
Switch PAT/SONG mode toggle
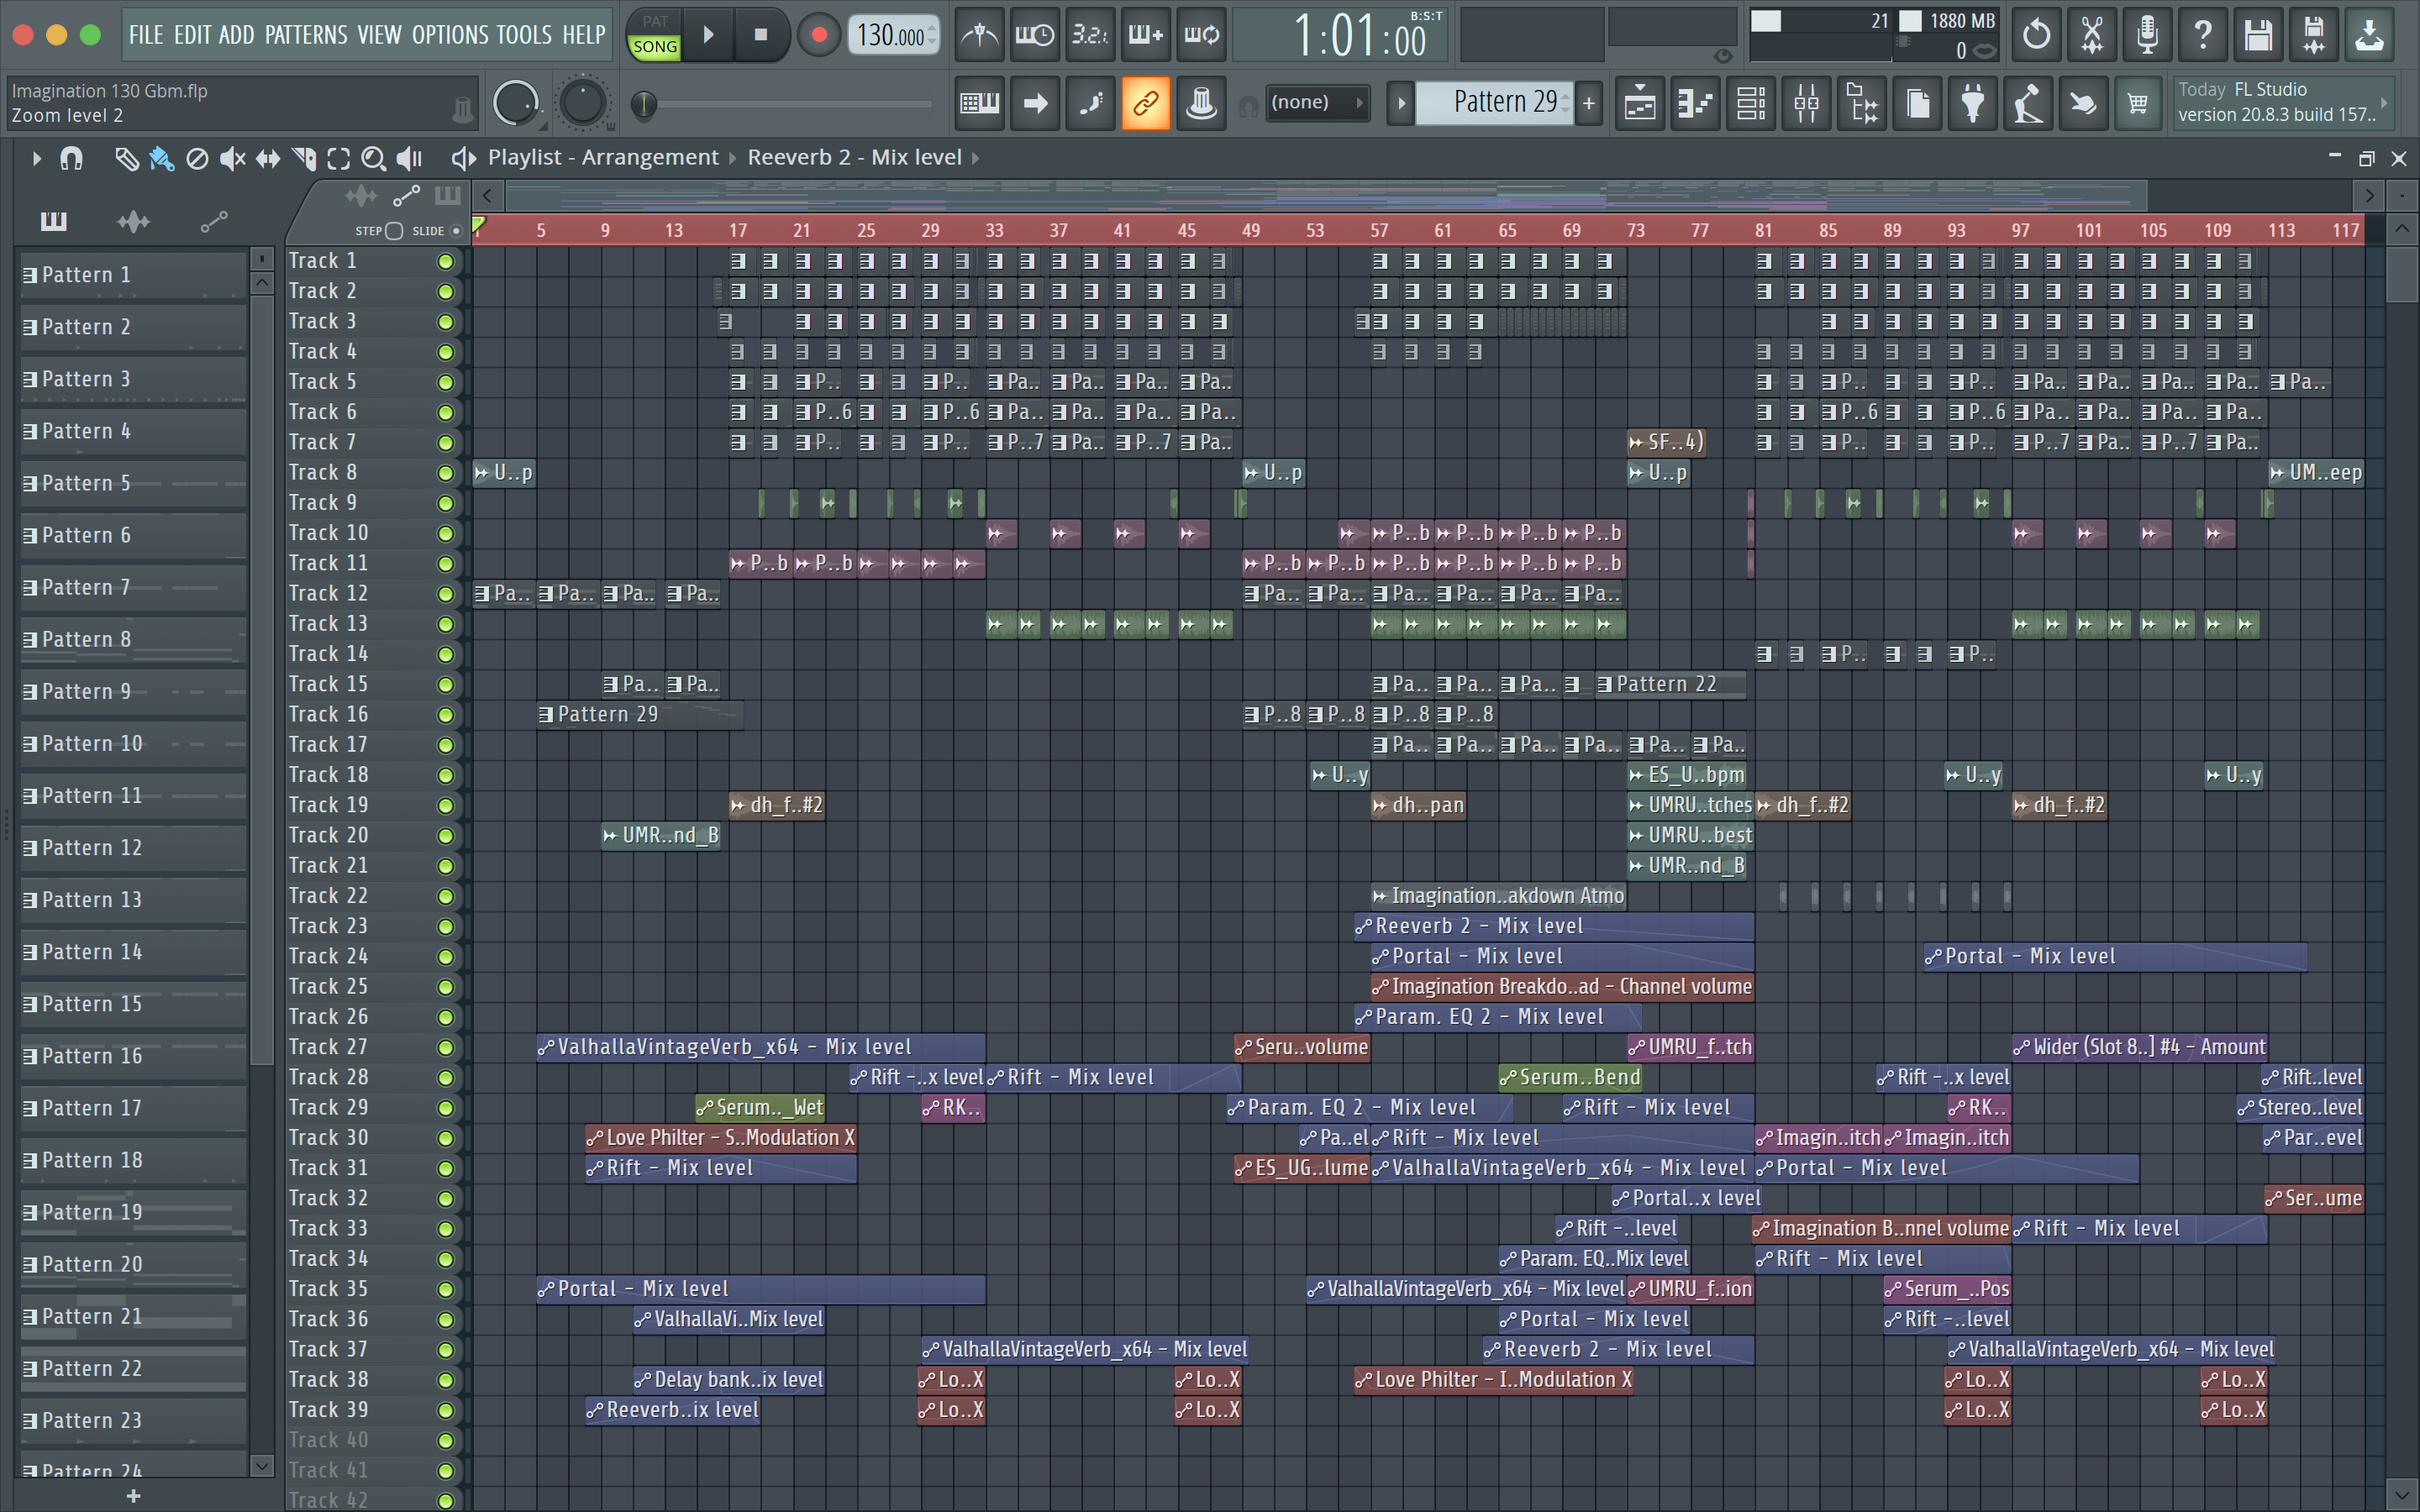coord(655,35)
